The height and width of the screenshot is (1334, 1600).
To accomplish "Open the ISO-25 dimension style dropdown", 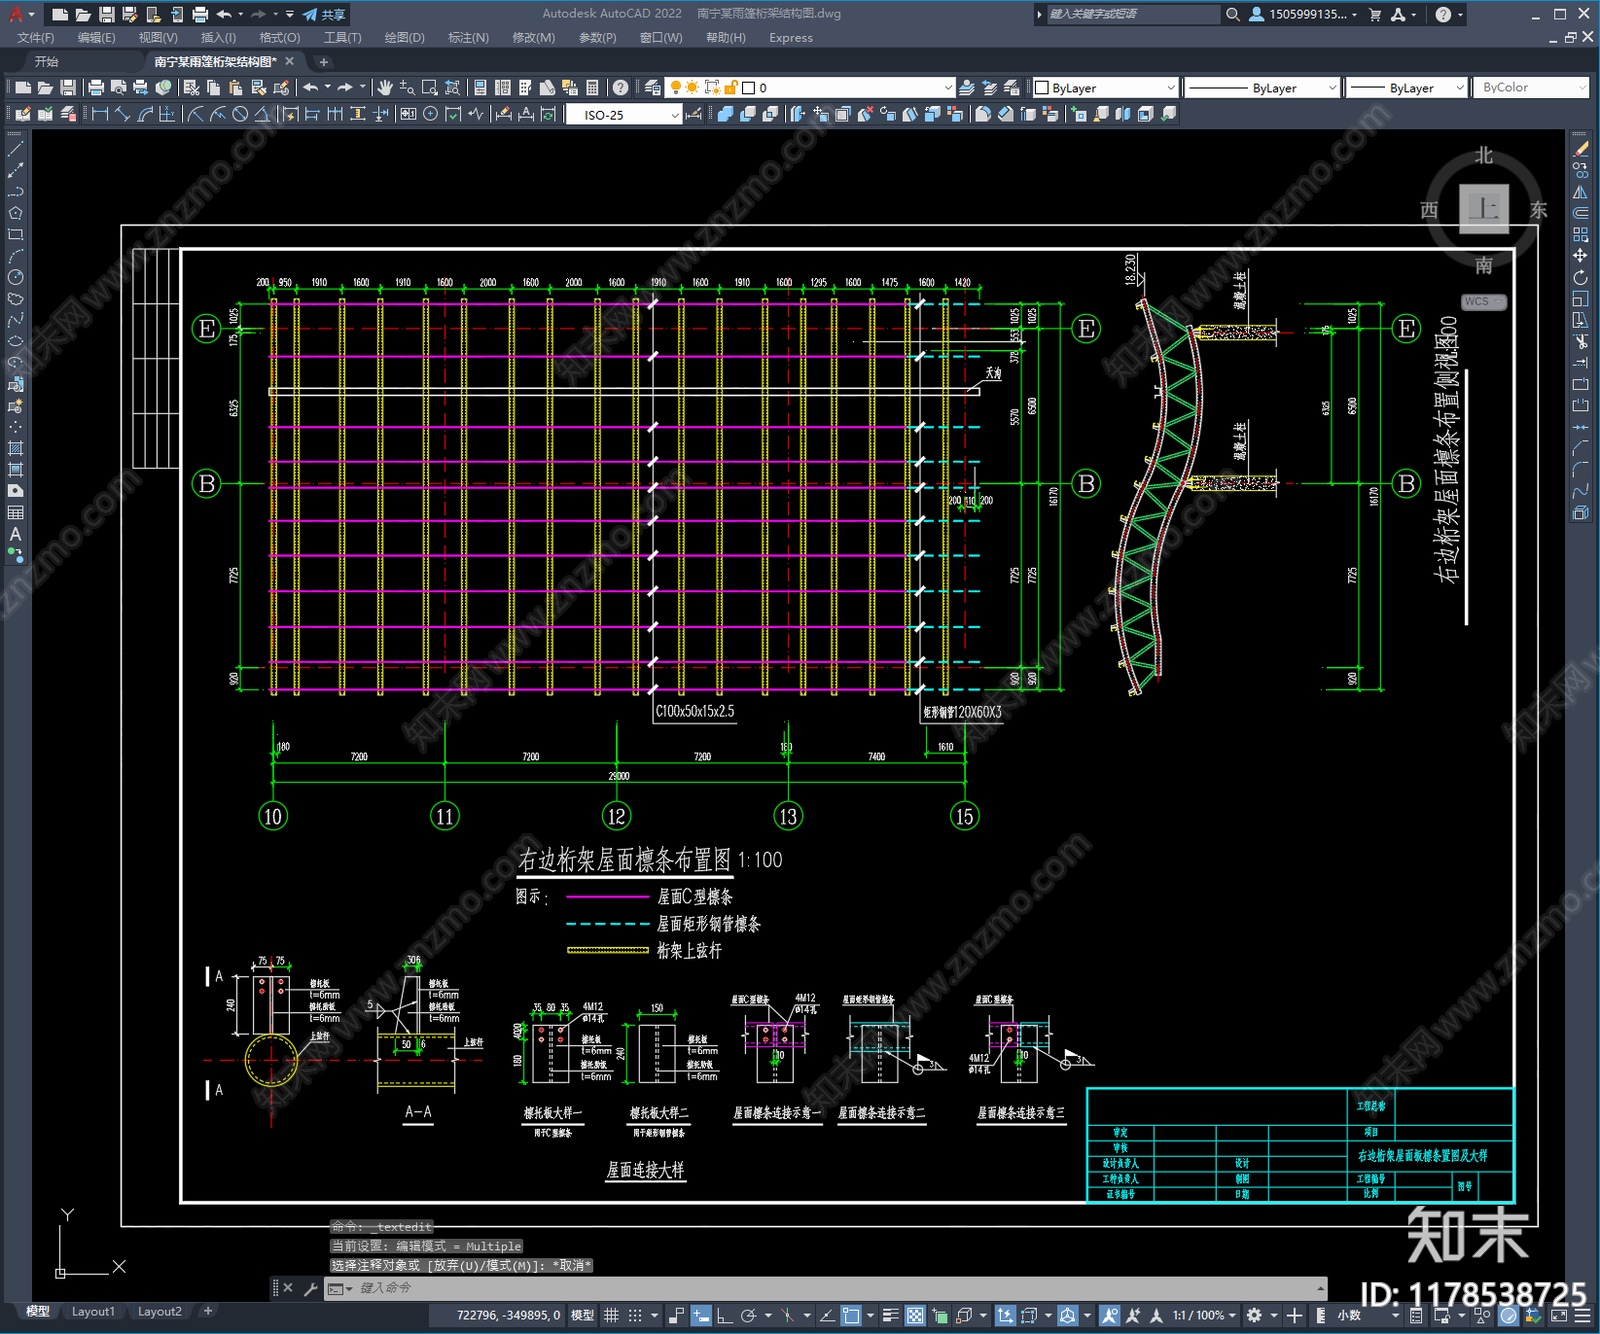I will point(624,115).
